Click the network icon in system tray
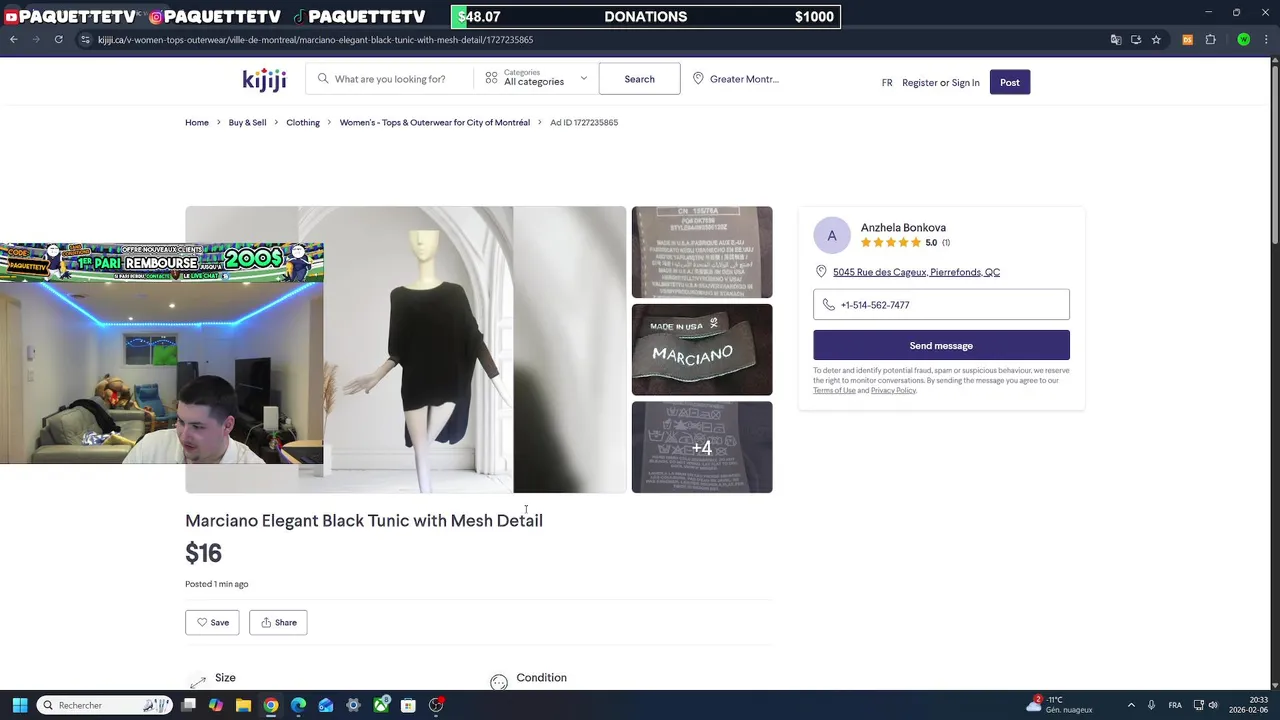This screenshot has height=720, width=1280. (x=1198, y=705)
